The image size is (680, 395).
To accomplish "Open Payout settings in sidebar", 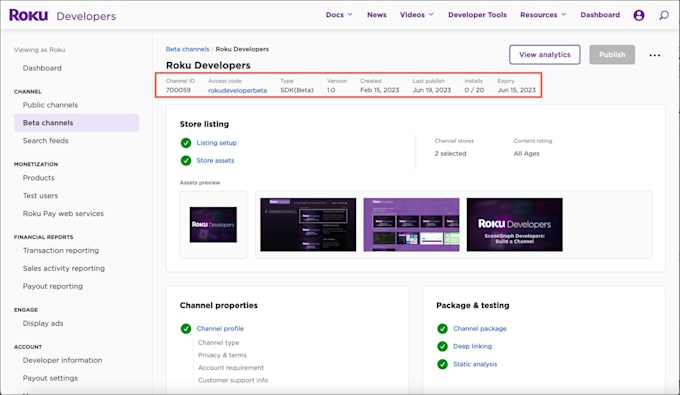I will pyautogui.click(x=50, y=378).
